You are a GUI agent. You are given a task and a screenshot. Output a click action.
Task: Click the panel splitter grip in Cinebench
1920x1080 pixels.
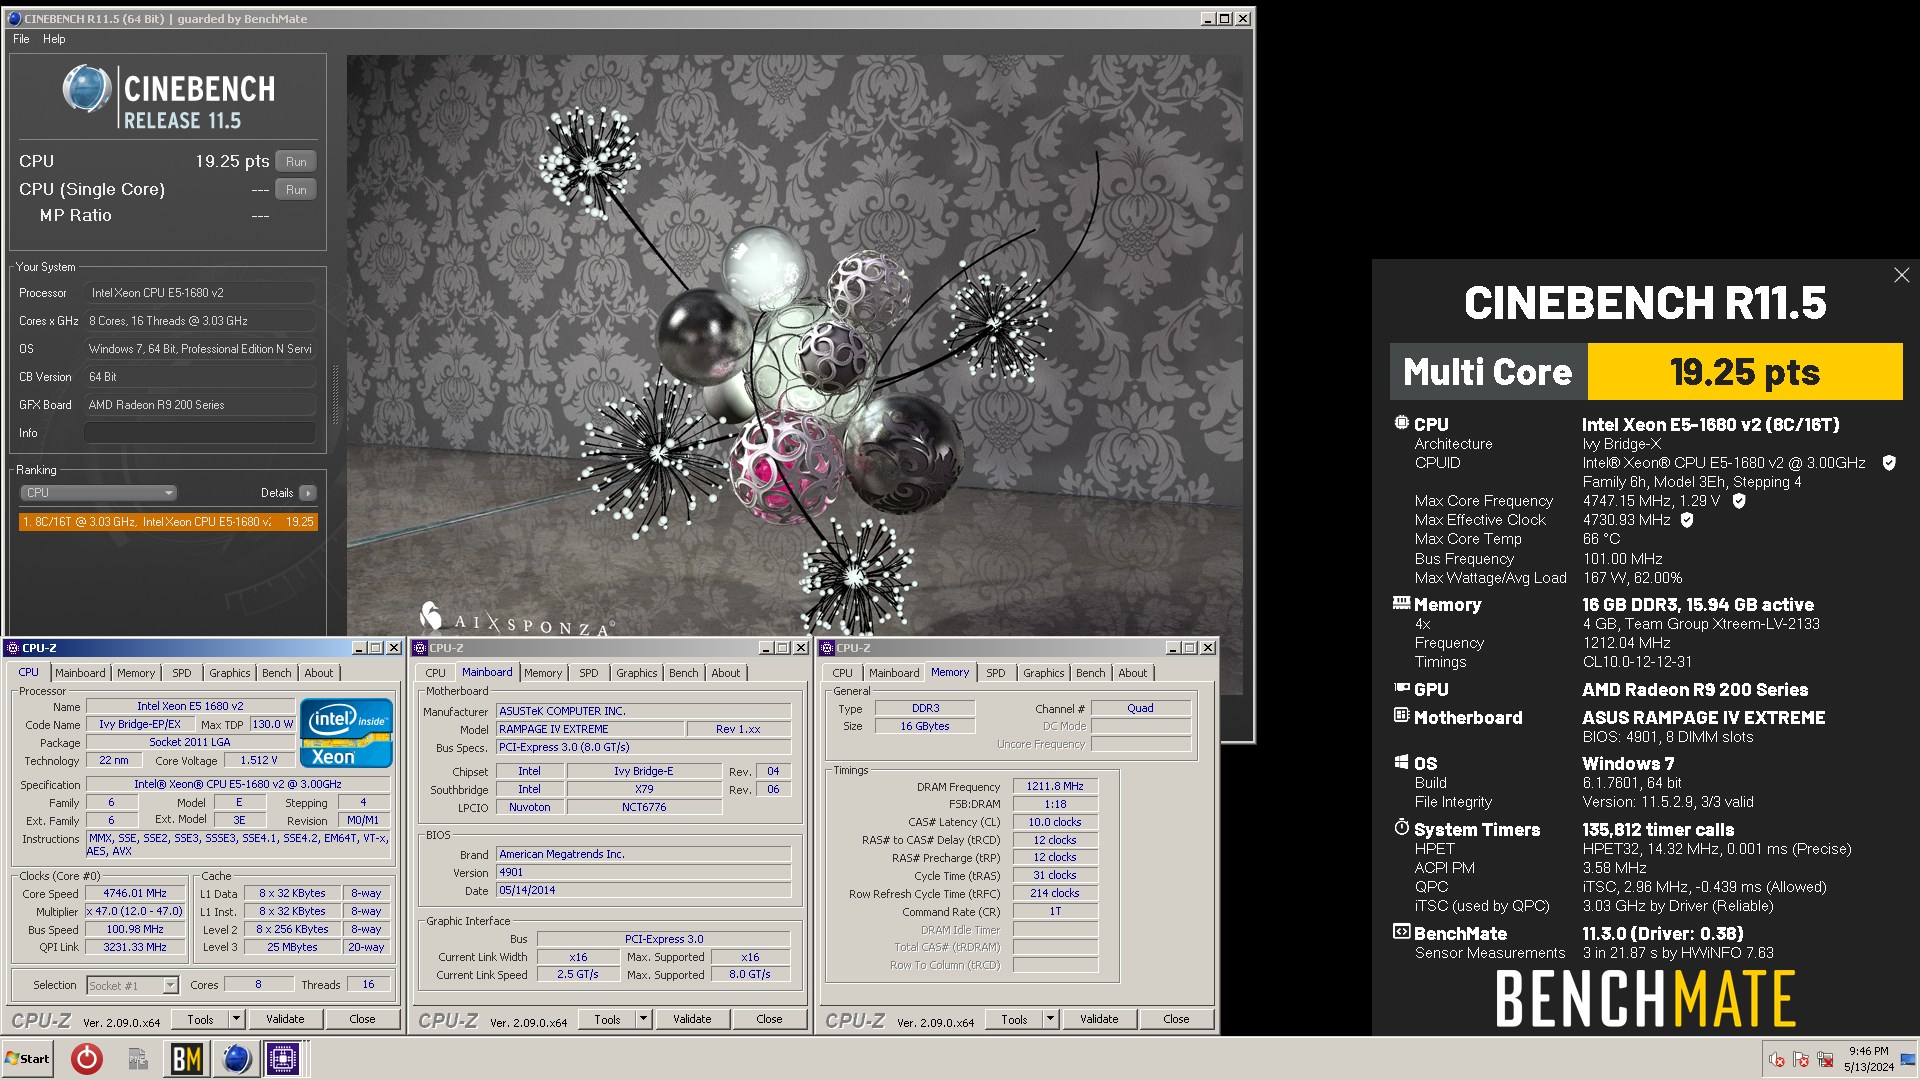point(336,395)
